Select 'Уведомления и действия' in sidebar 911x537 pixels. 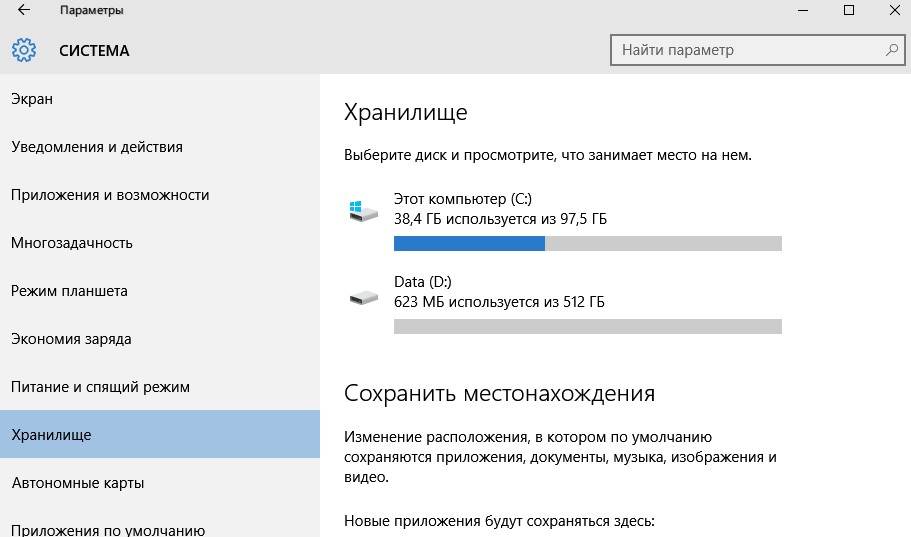coord(97,147)
